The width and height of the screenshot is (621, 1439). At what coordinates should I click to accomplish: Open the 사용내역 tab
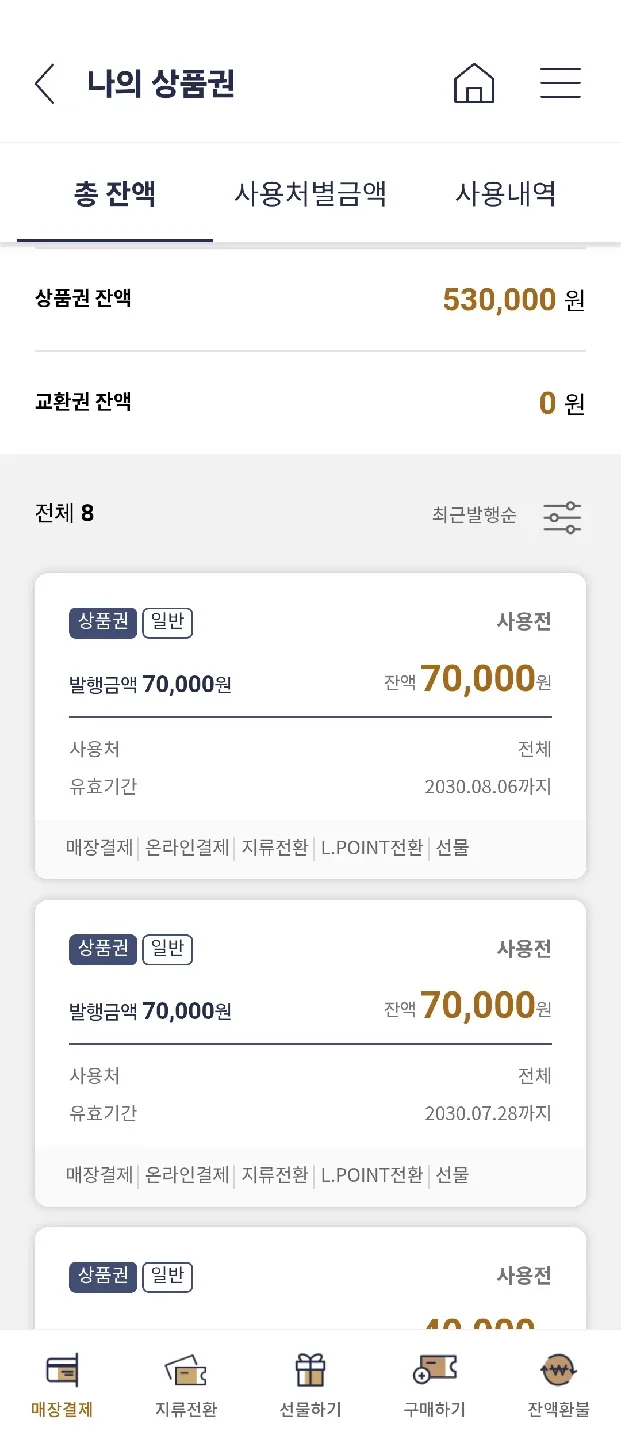[x=506, y=194]
